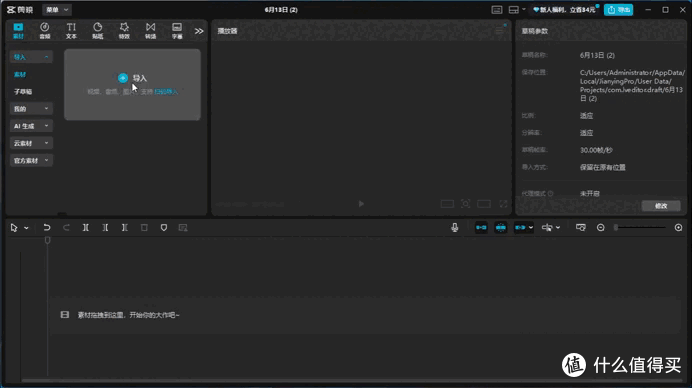Open the linkage options dropdown arrow
This screenshot has height=388, width=692.
(x=531, y=227)
